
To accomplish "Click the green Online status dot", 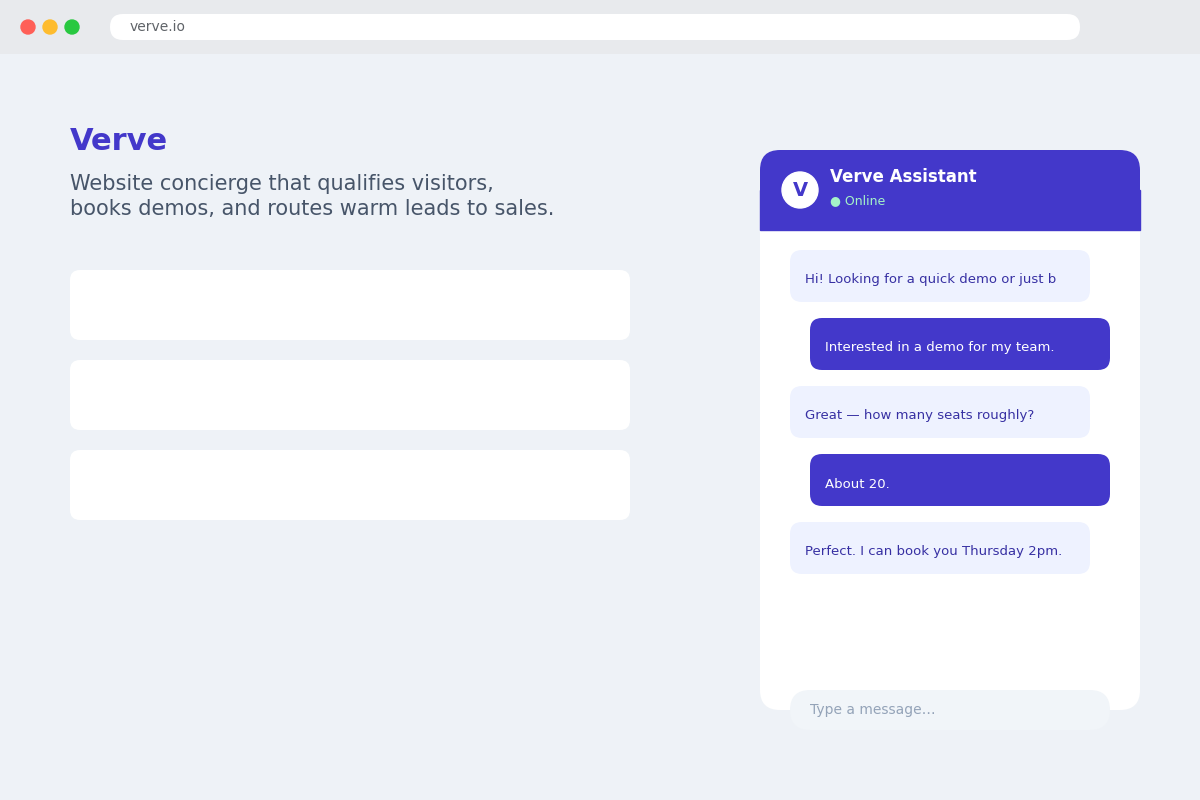I will (835, 202).
